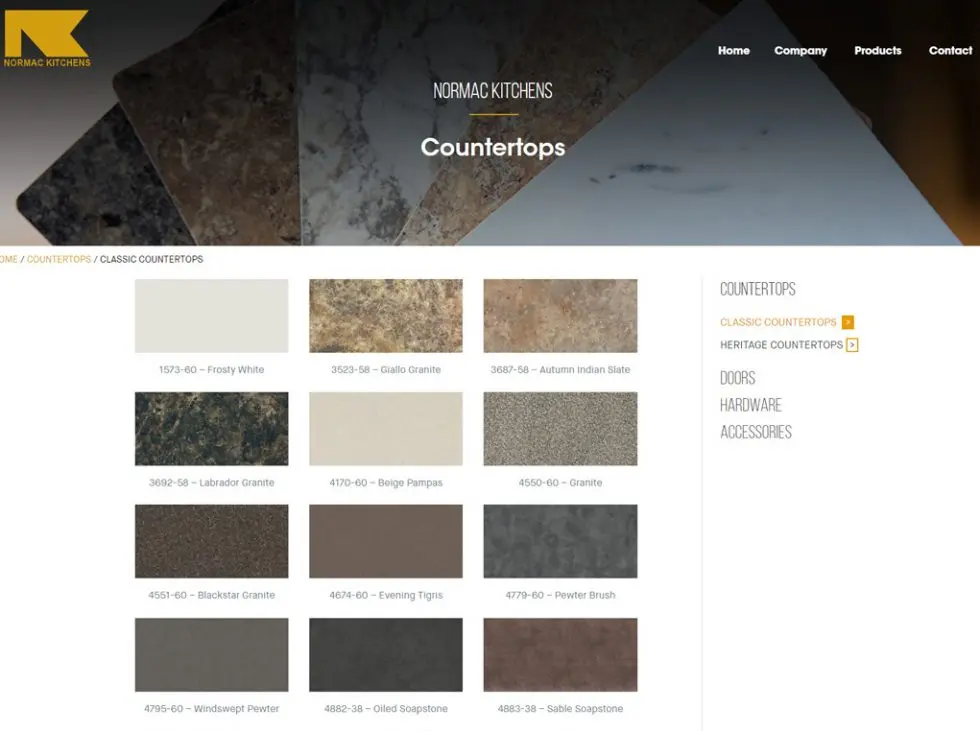This screenshot has height=731, width=980.
Task: Select the Frosty White swatch image
Action: pos(211,316)
